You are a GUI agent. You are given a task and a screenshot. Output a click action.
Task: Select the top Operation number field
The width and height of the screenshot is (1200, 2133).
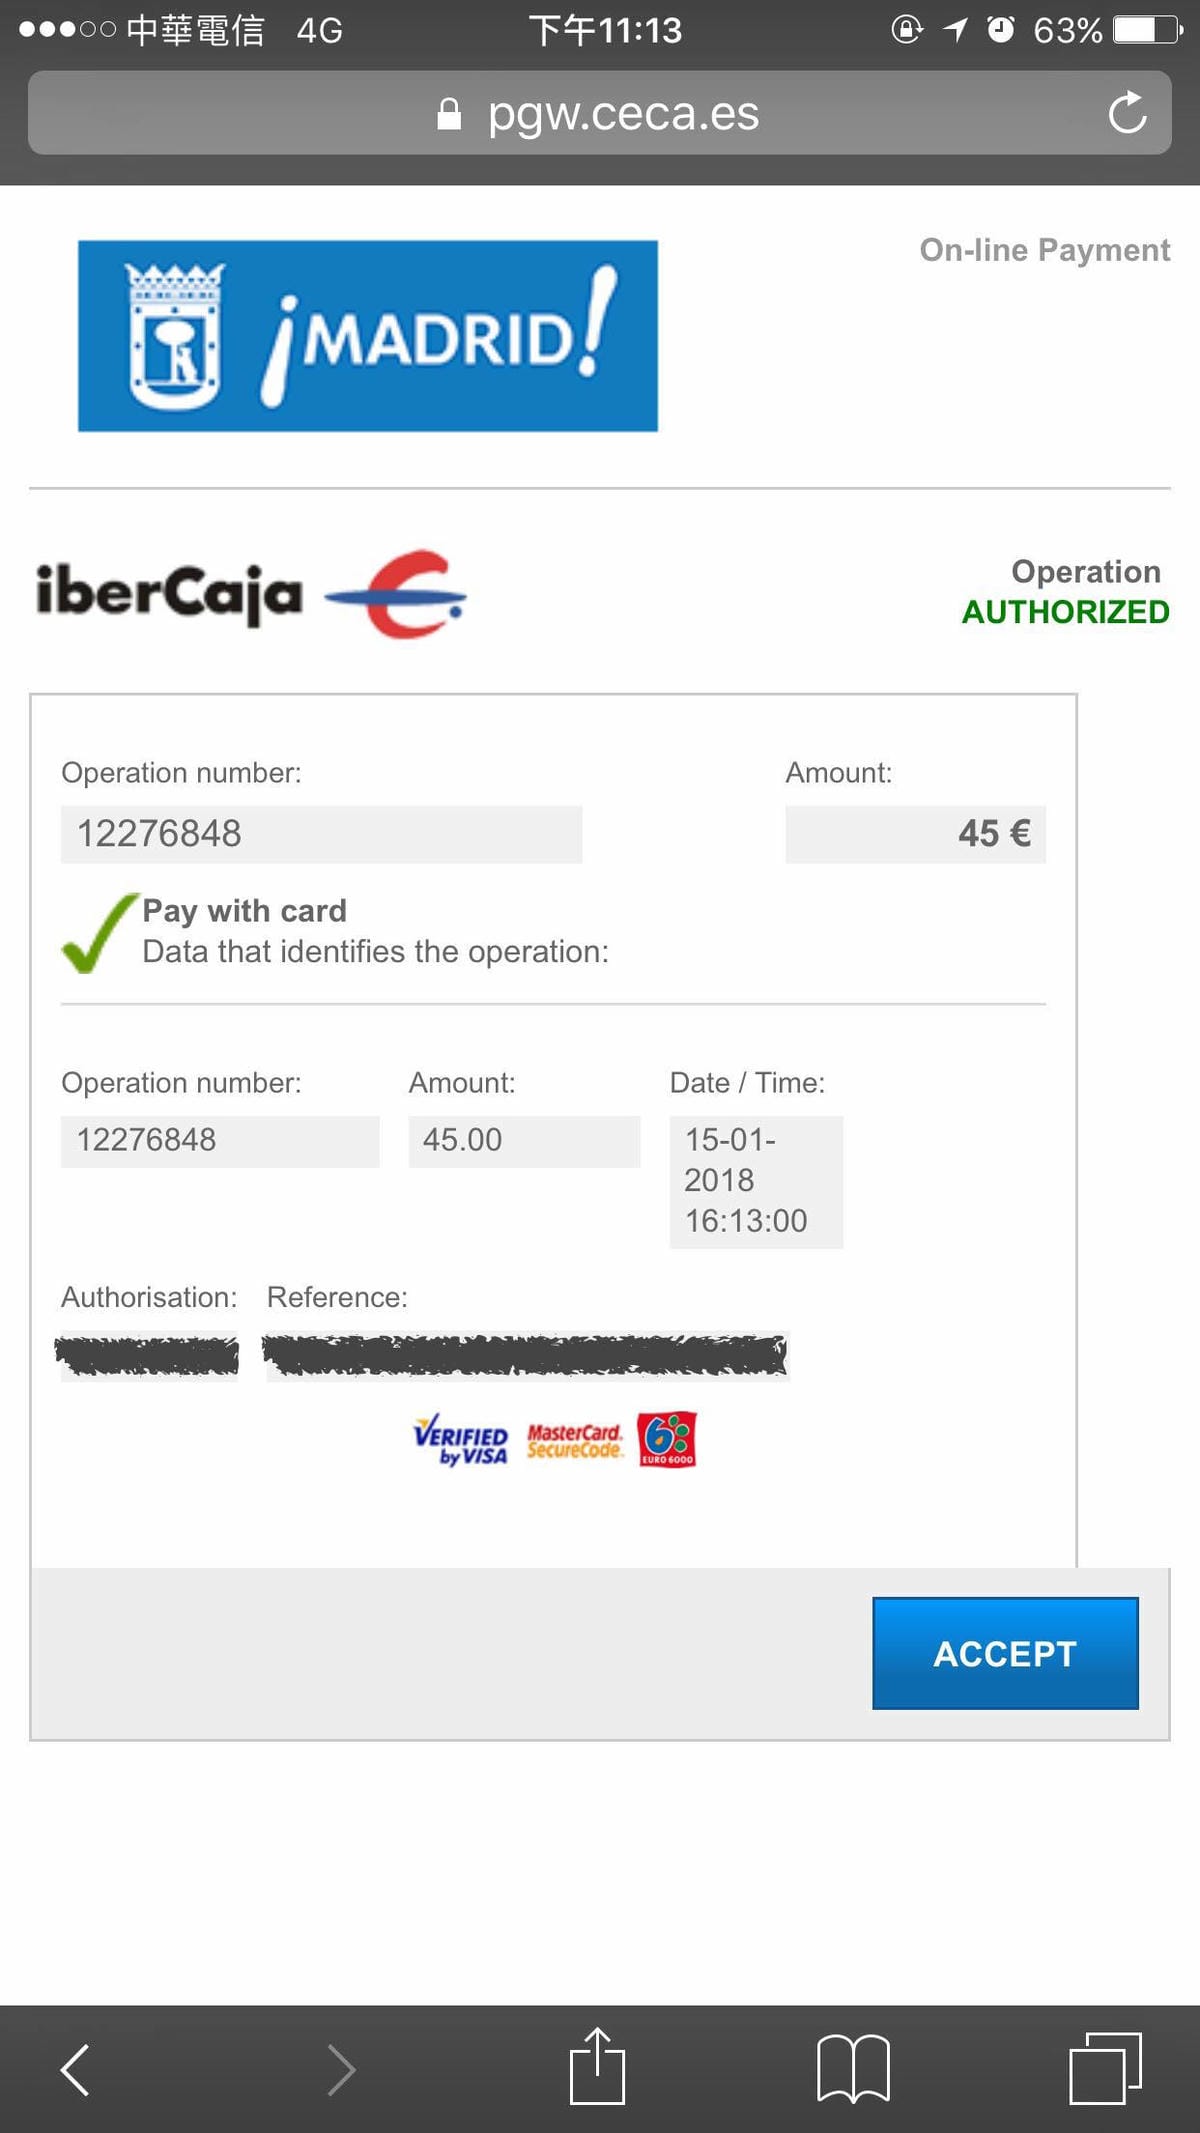321,834
